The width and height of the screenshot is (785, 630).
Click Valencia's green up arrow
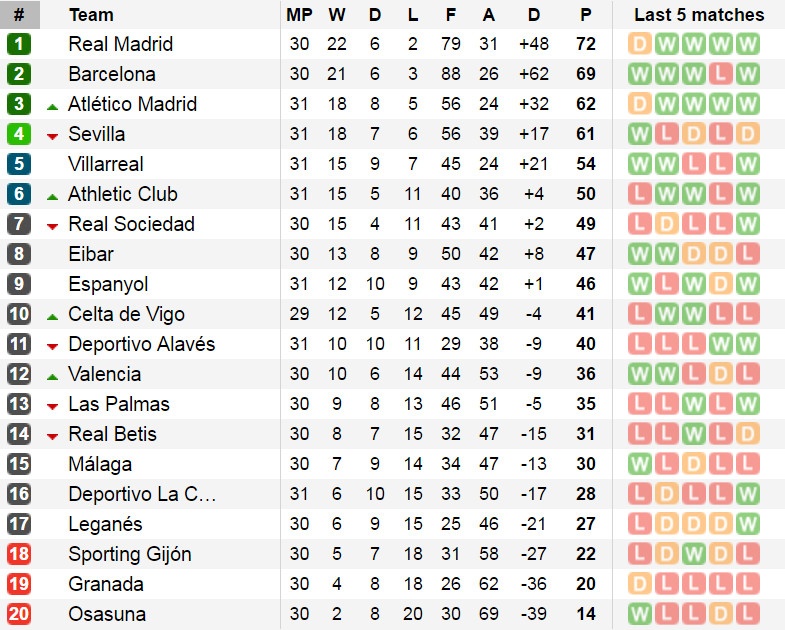point(53,375)
